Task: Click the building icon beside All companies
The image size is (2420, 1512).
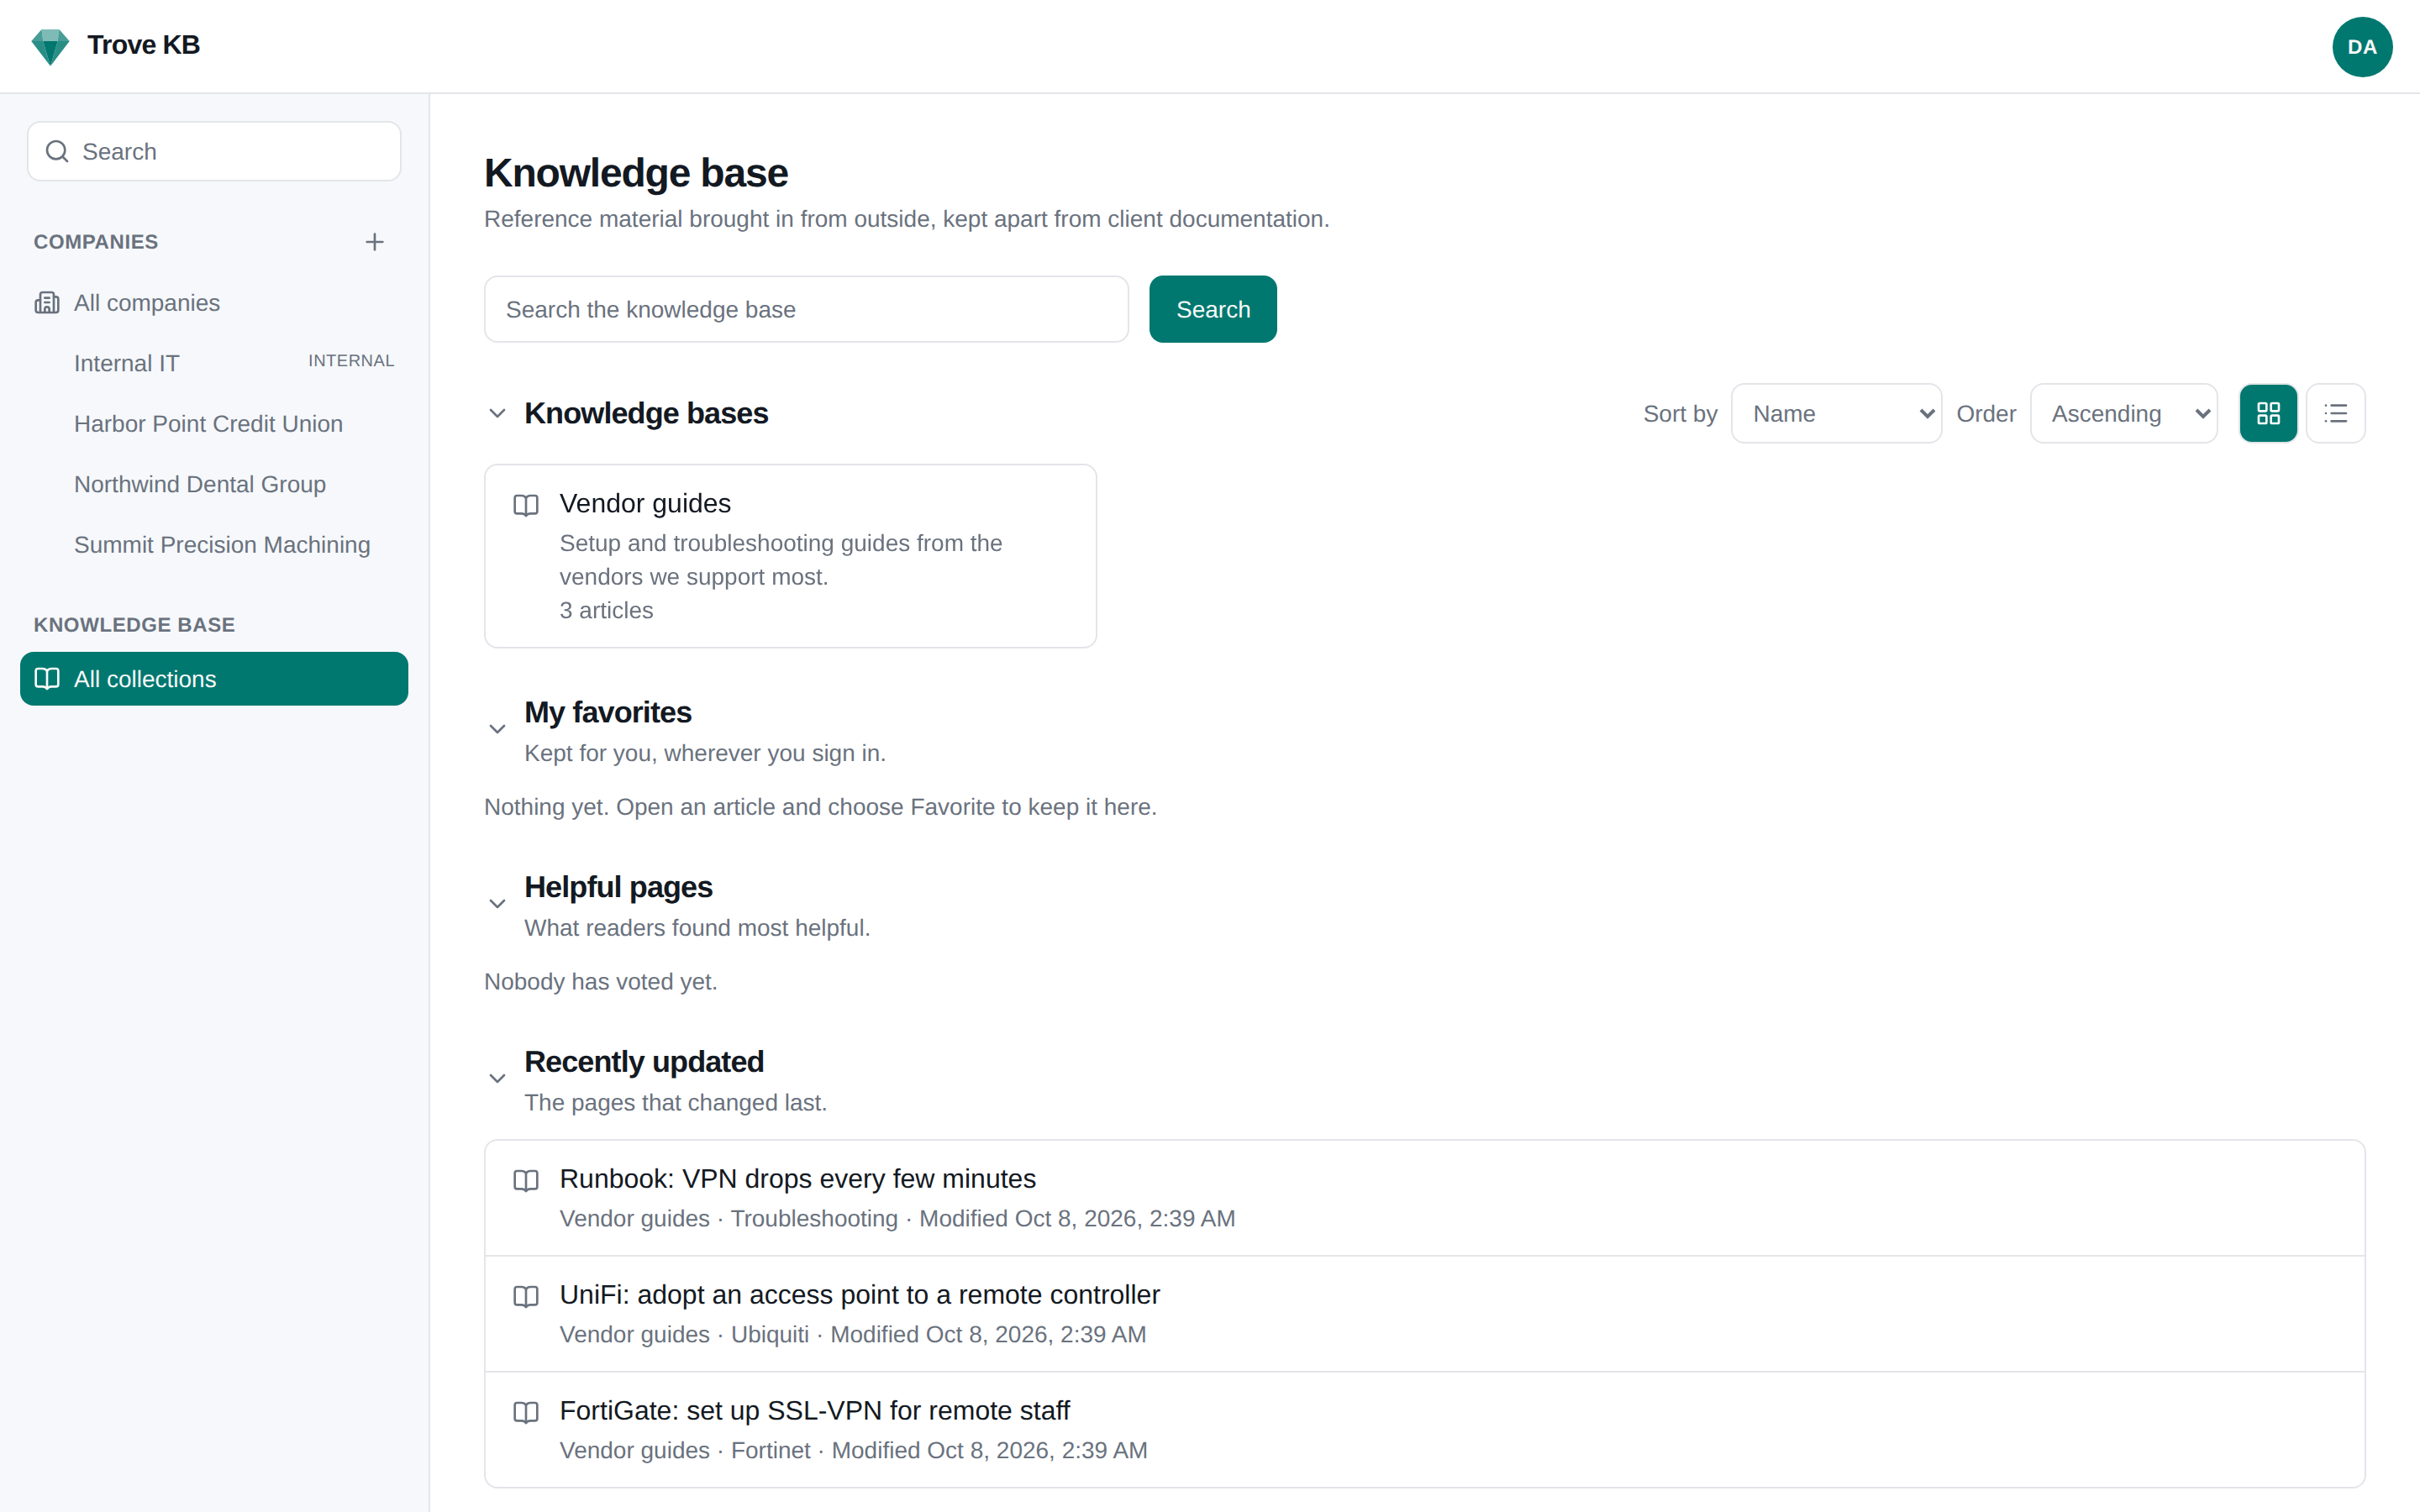Action: click(x=47, y=303)
